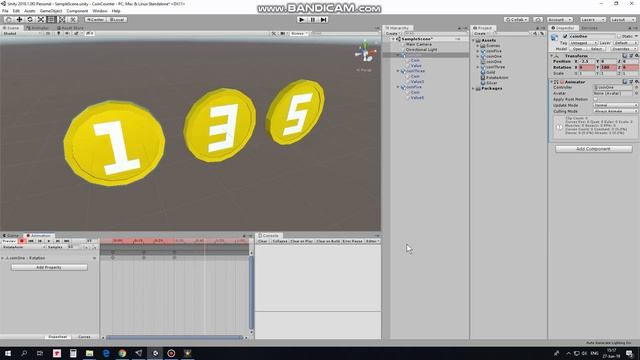Open the Update Mode dropdown
The image size is (640, 360).
point(616,105)
